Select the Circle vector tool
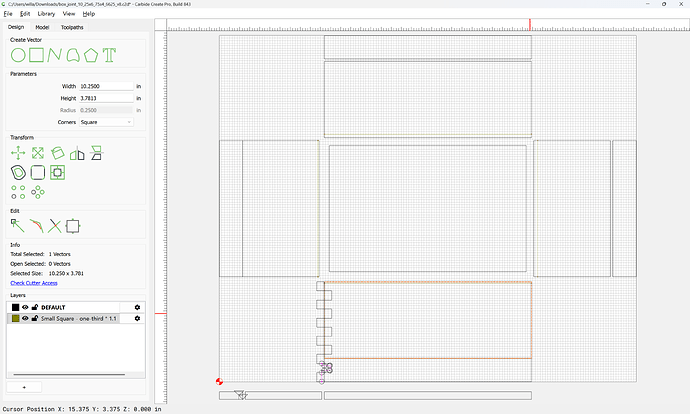 (18, 55)
